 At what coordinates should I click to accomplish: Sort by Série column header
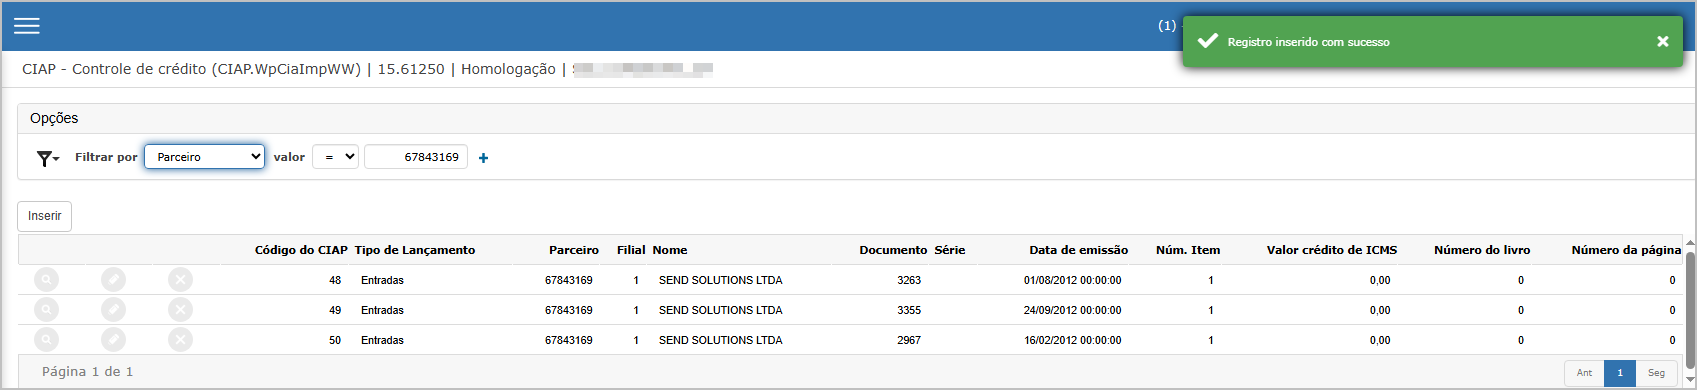pyautogui.click(x=950, y=250)
